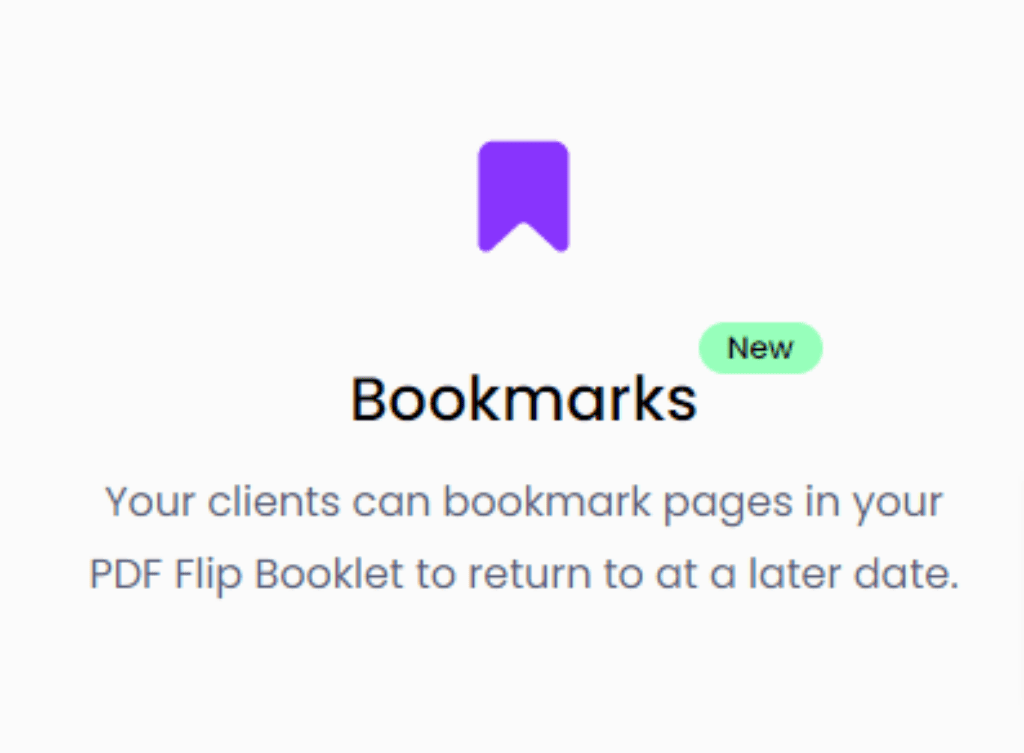Select the word 'Flip' in description
1024x753 pixels.
click(208, 575)
